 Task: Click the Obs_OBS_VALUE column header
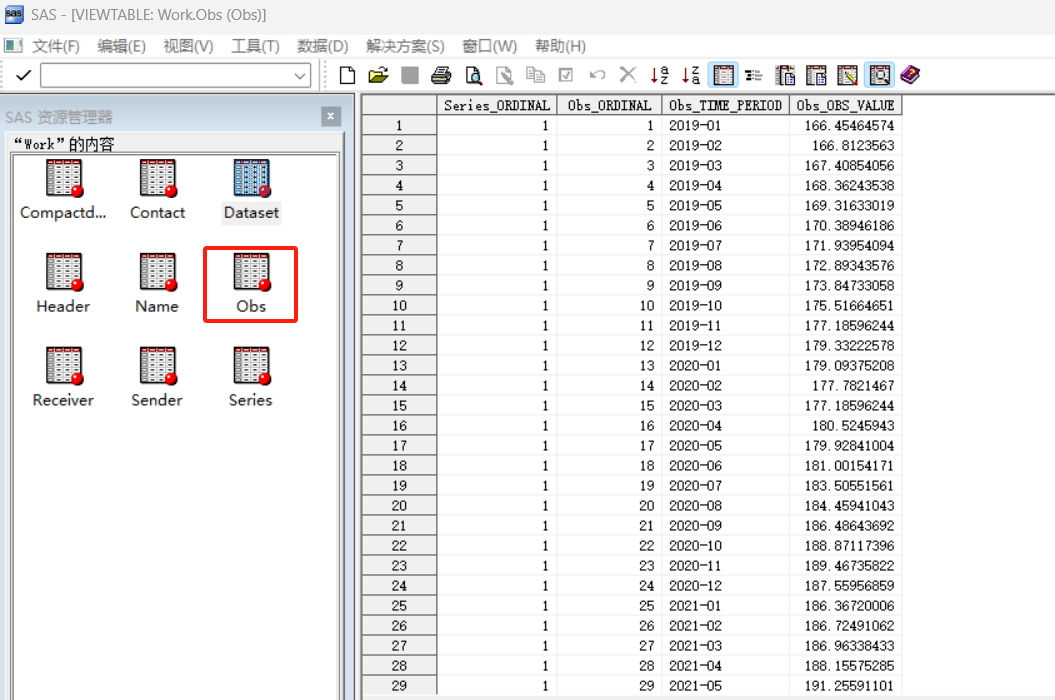(x=845, y=105)
